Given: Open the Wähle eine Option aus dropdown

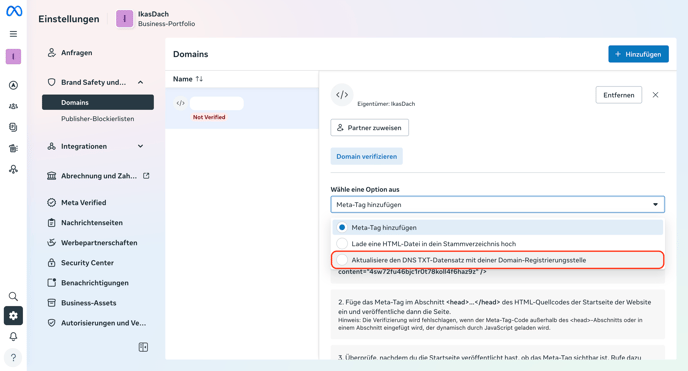Looking at the screenshot, I should pos(498,204).
